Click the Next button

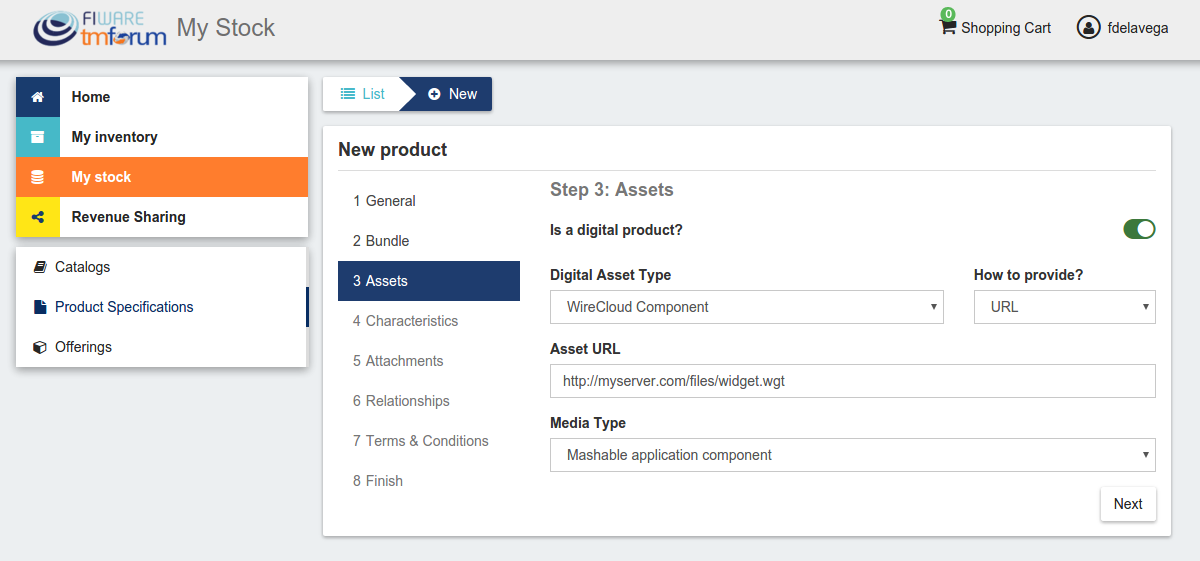[x=1128, y=504]
